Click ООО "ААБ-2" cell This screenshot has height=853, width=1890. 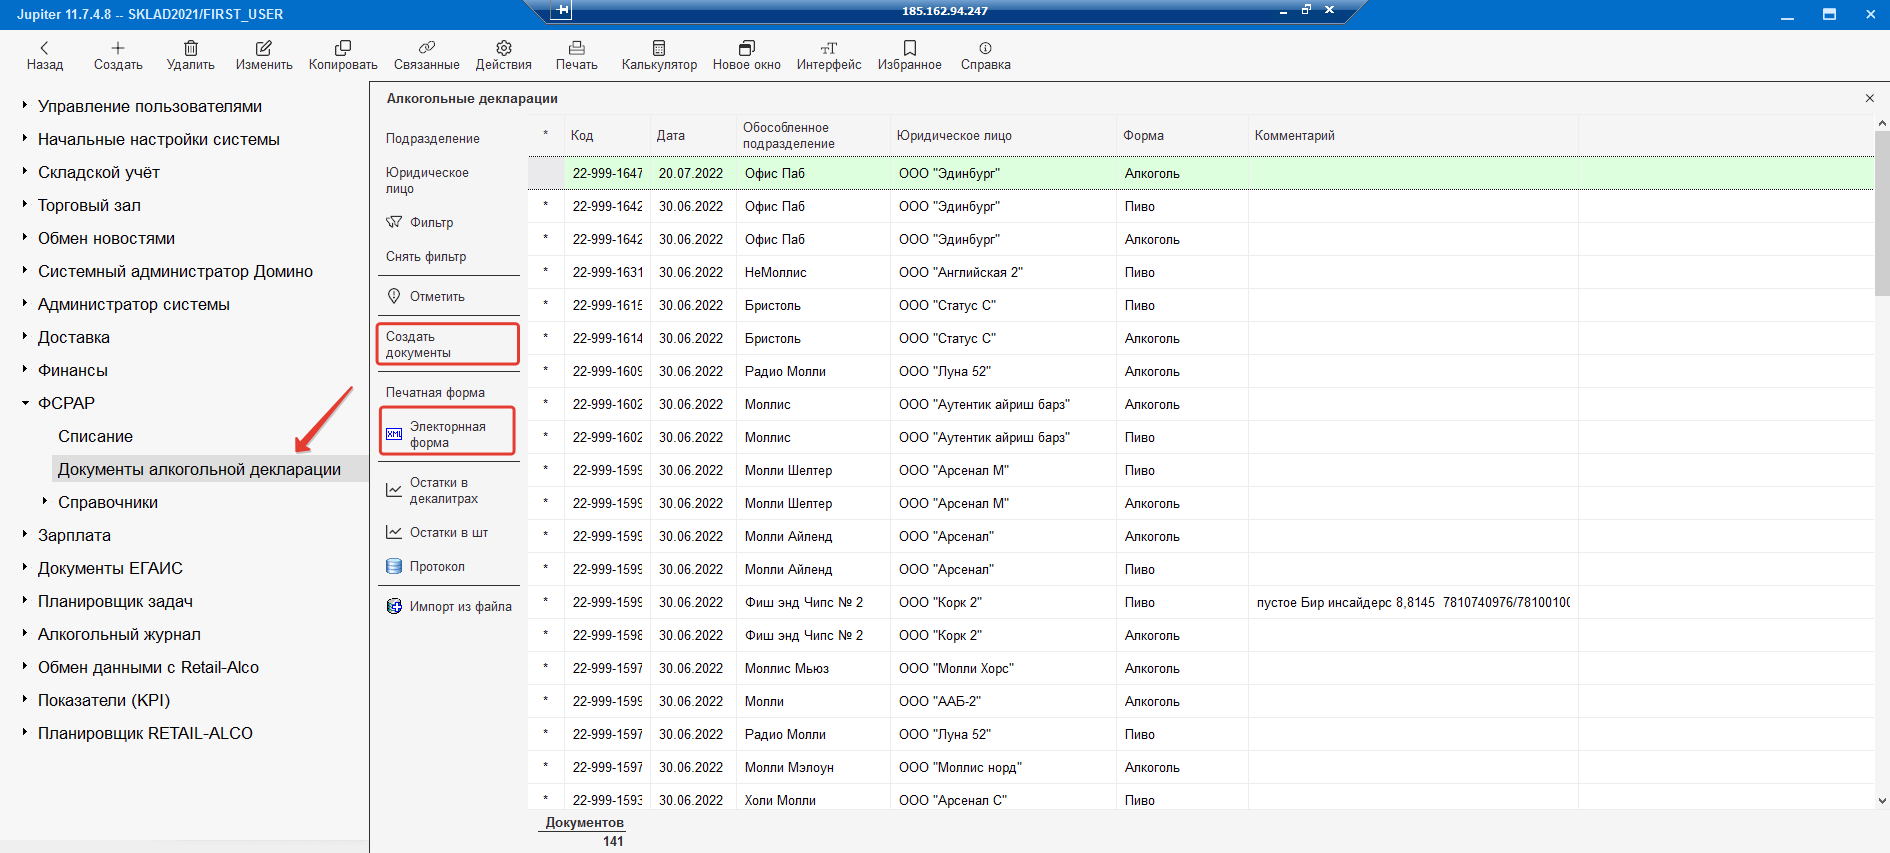click(x=1003, y=701)
